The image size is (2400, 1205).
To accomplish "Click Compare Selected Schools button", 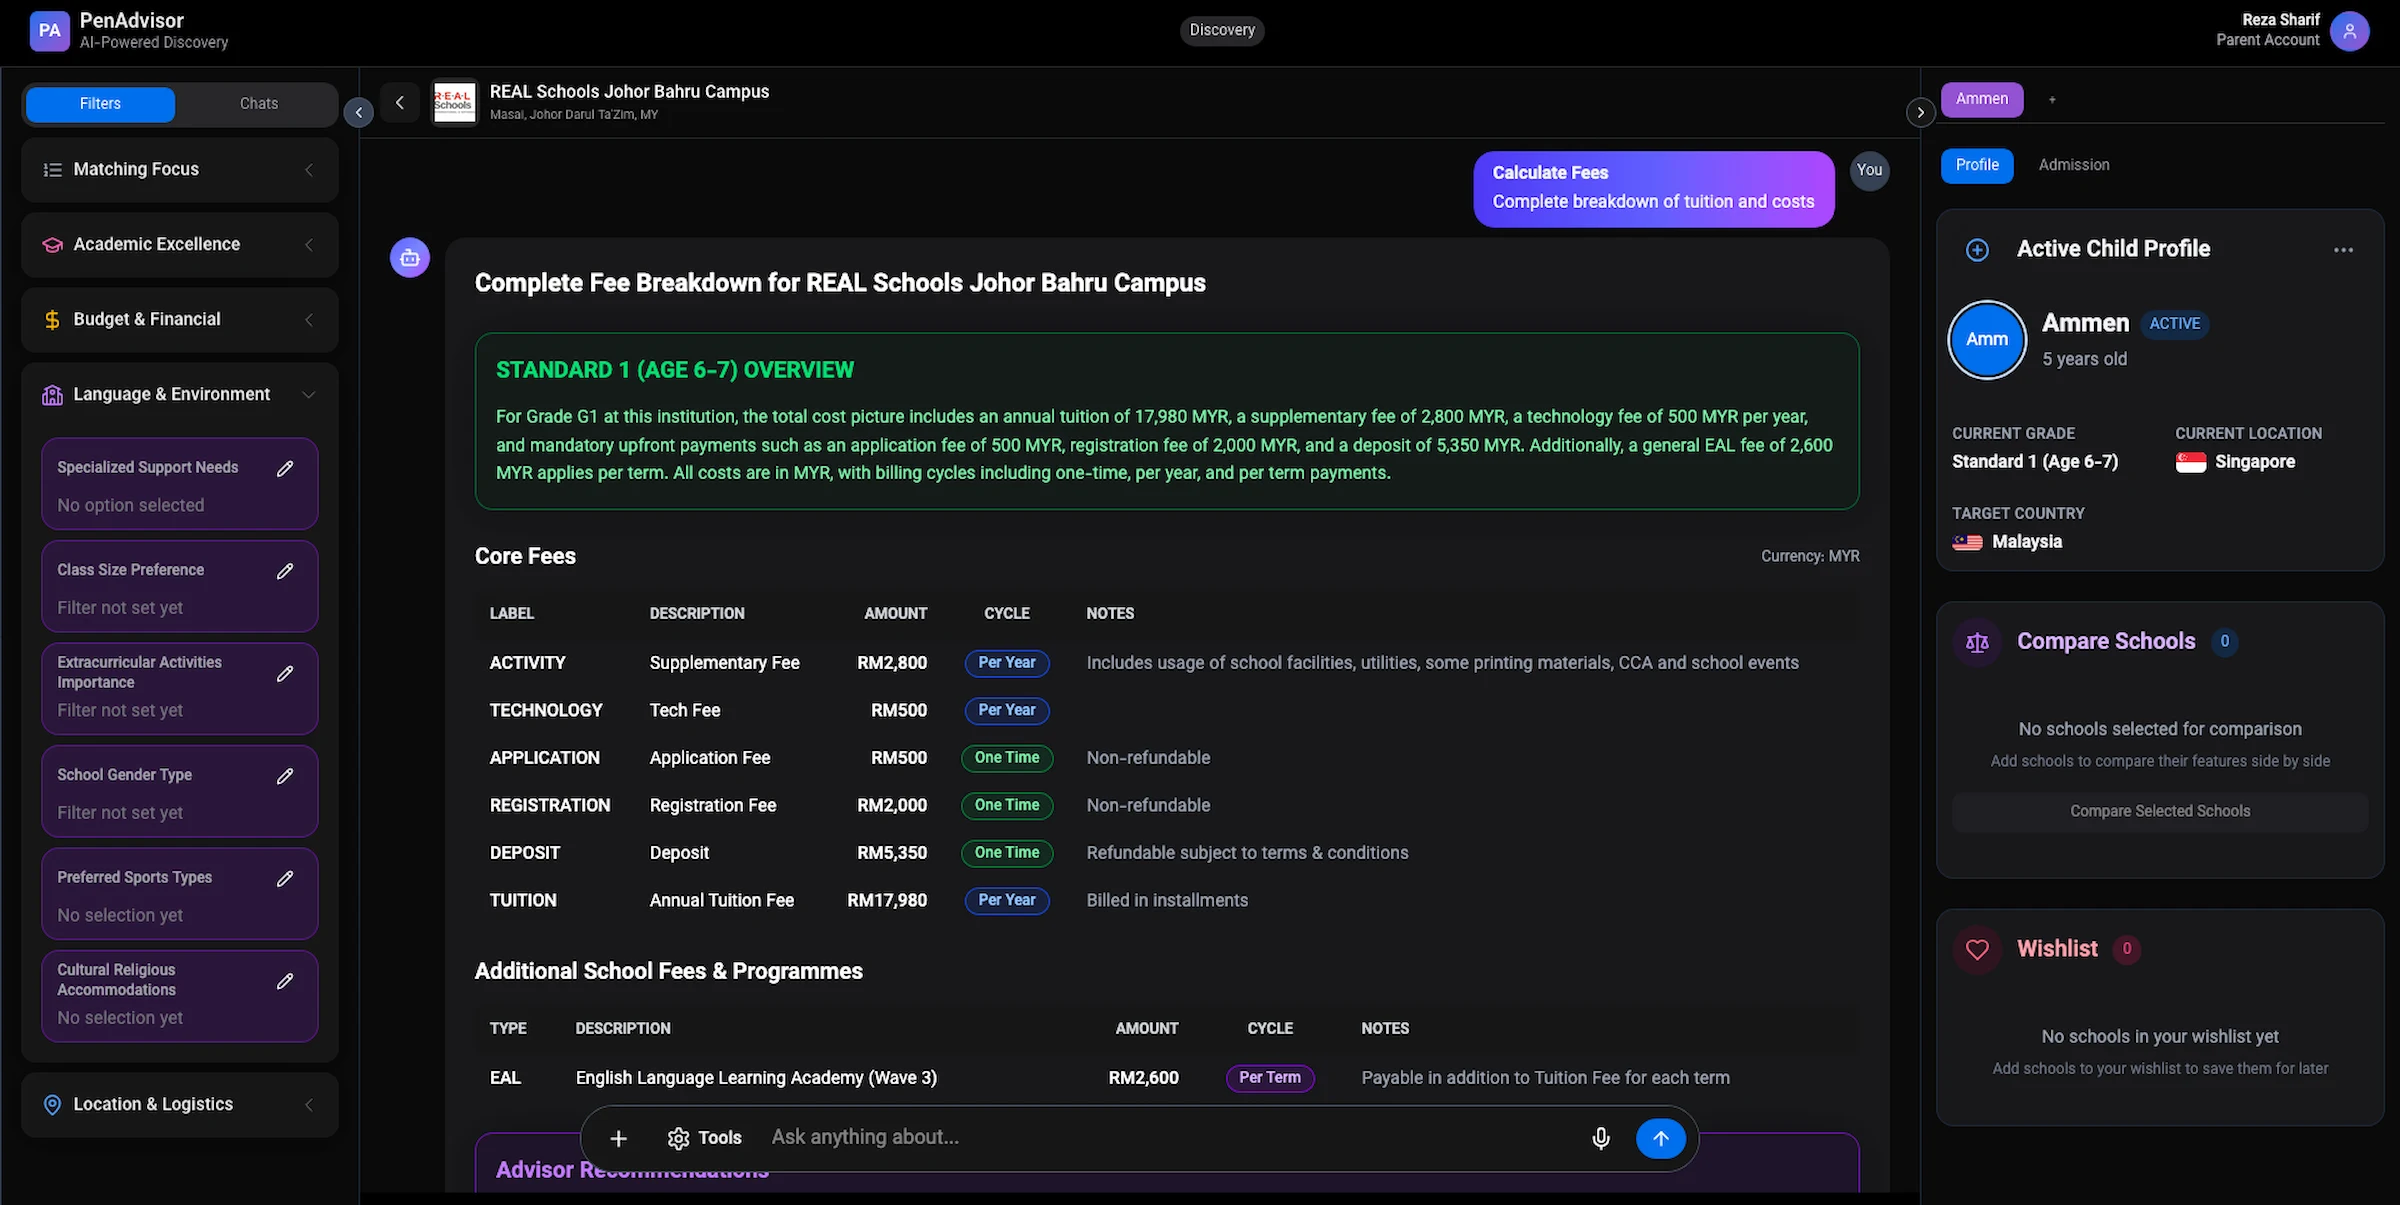I will 2160,811.
